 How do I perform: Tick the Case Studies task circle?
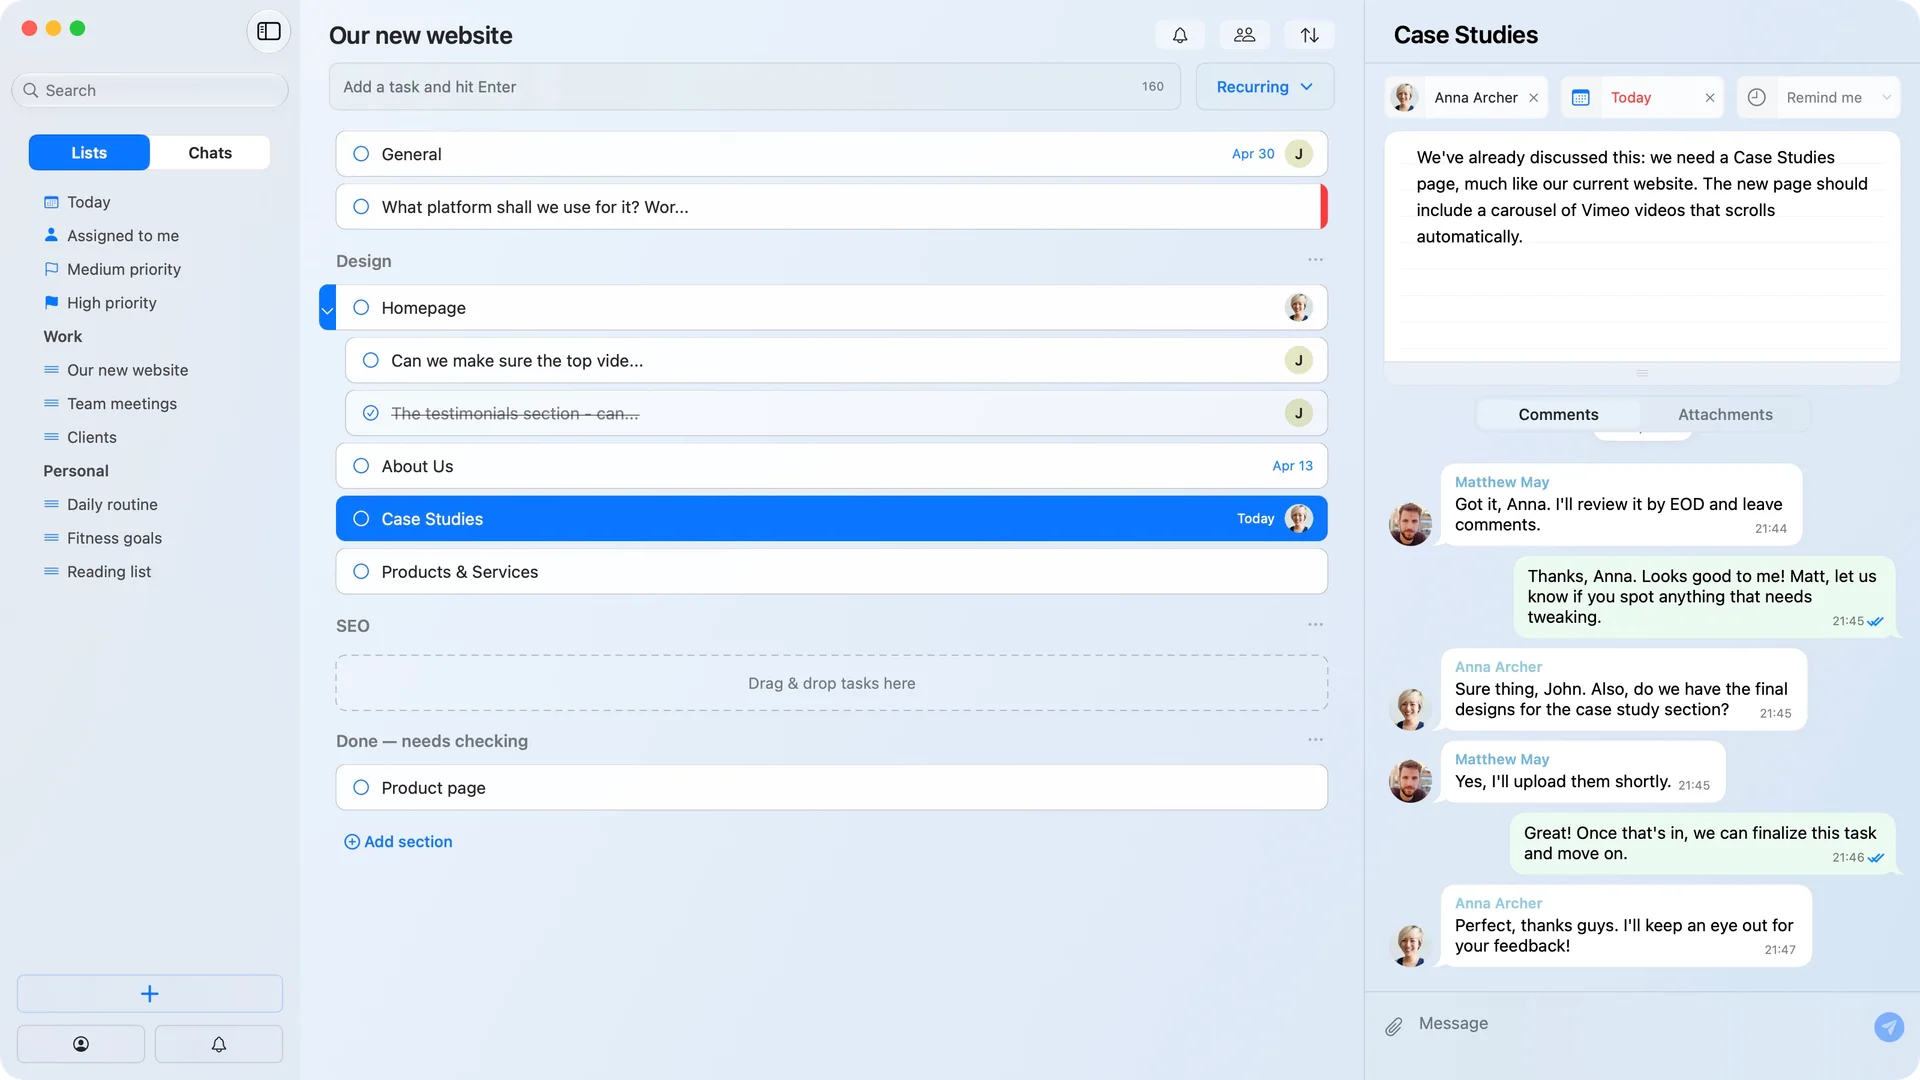click(361, 519)
